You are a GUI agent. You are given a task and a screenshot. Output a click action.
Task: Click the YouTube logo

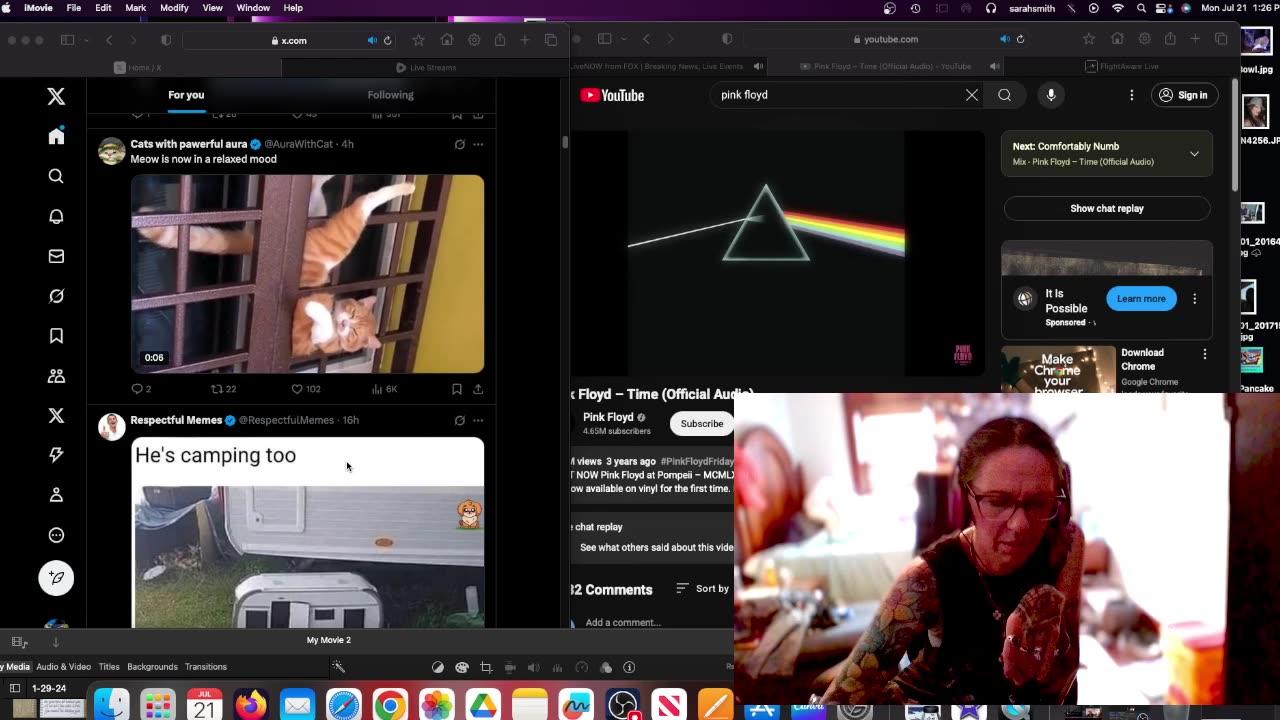[x=612, y=95]
